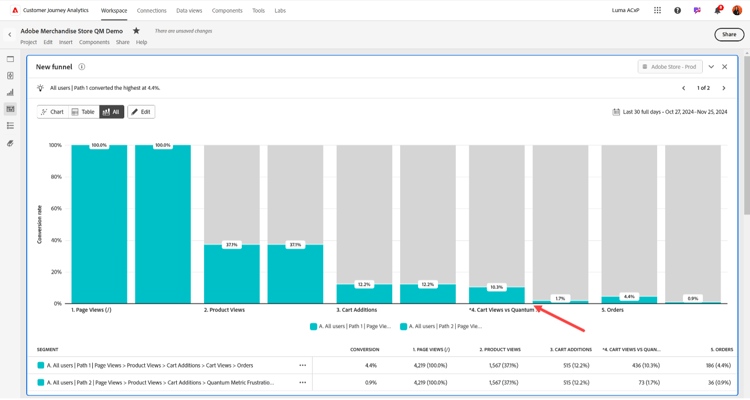Open the apps grid switcher
The height and width of the screenshot is (400, 750).
click(x=657, y=11)
